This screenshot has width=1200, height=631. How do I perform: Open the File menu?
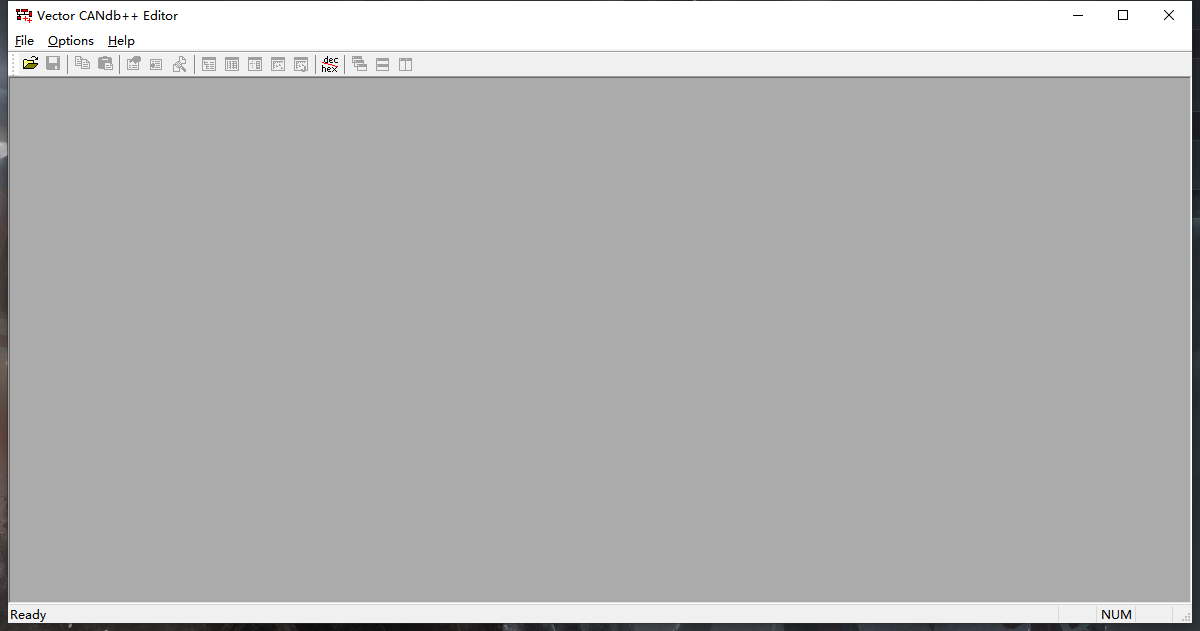click(x=24, y=41)
